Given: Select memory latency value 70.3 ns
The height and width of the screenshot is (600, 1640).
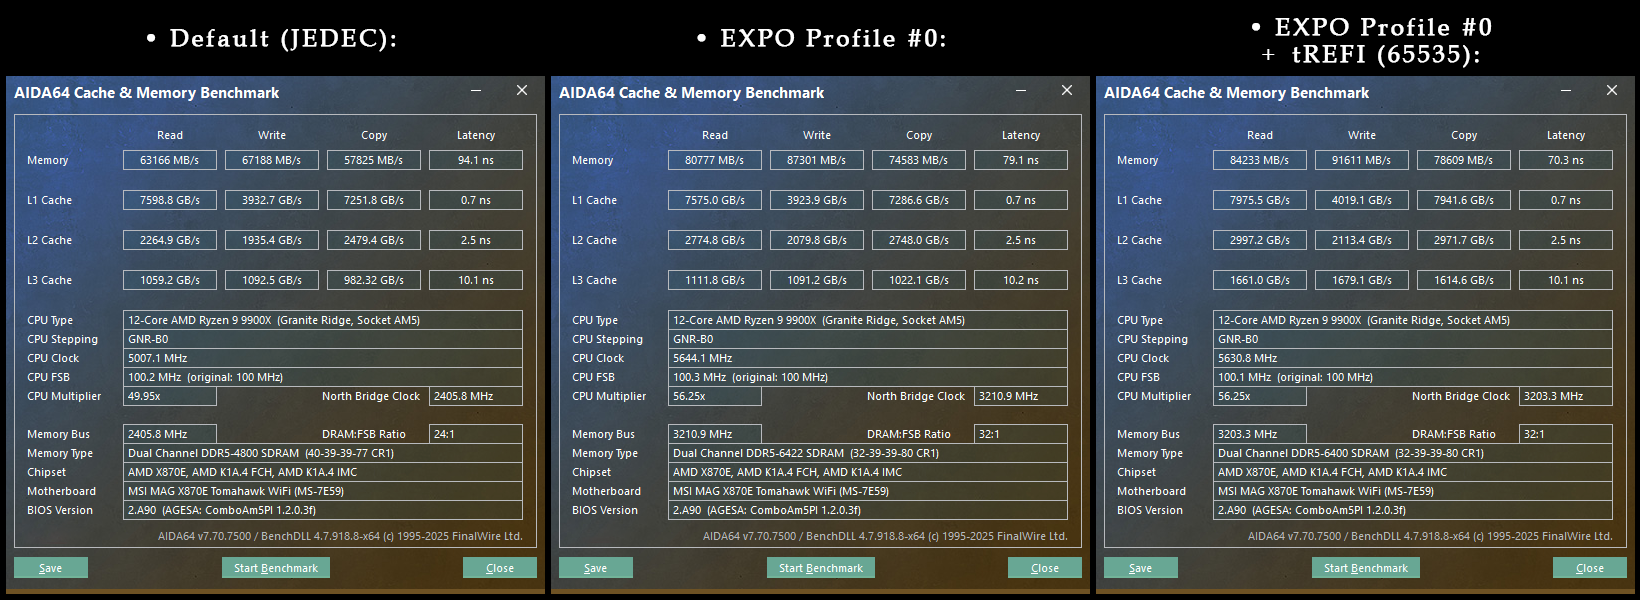Looking at the screenshot, I should tap(1566, 160).
